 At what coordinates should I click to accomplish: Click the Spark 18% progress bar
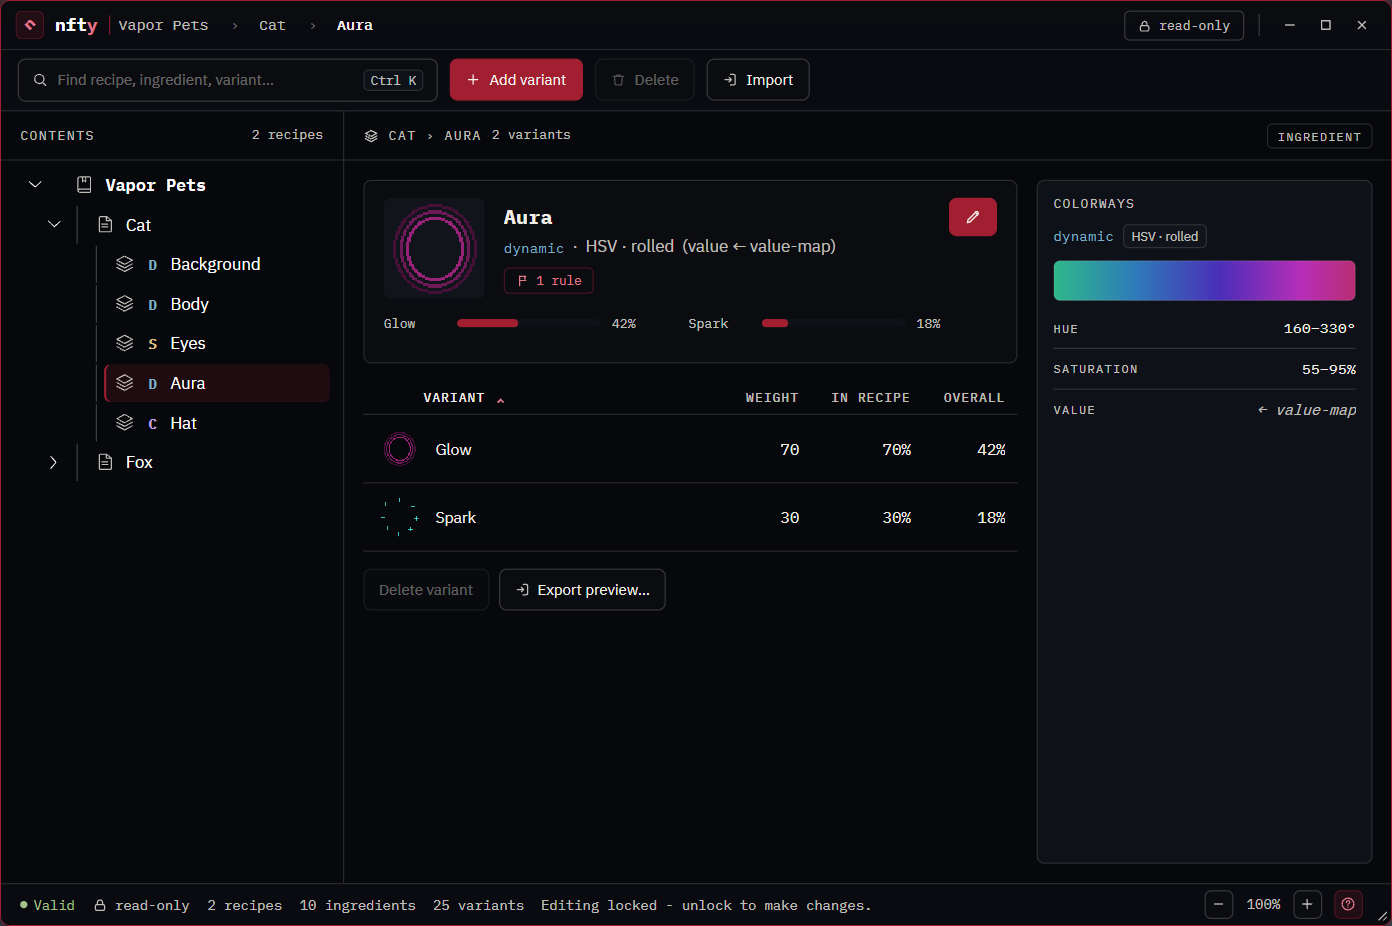[x=833, y=323]
